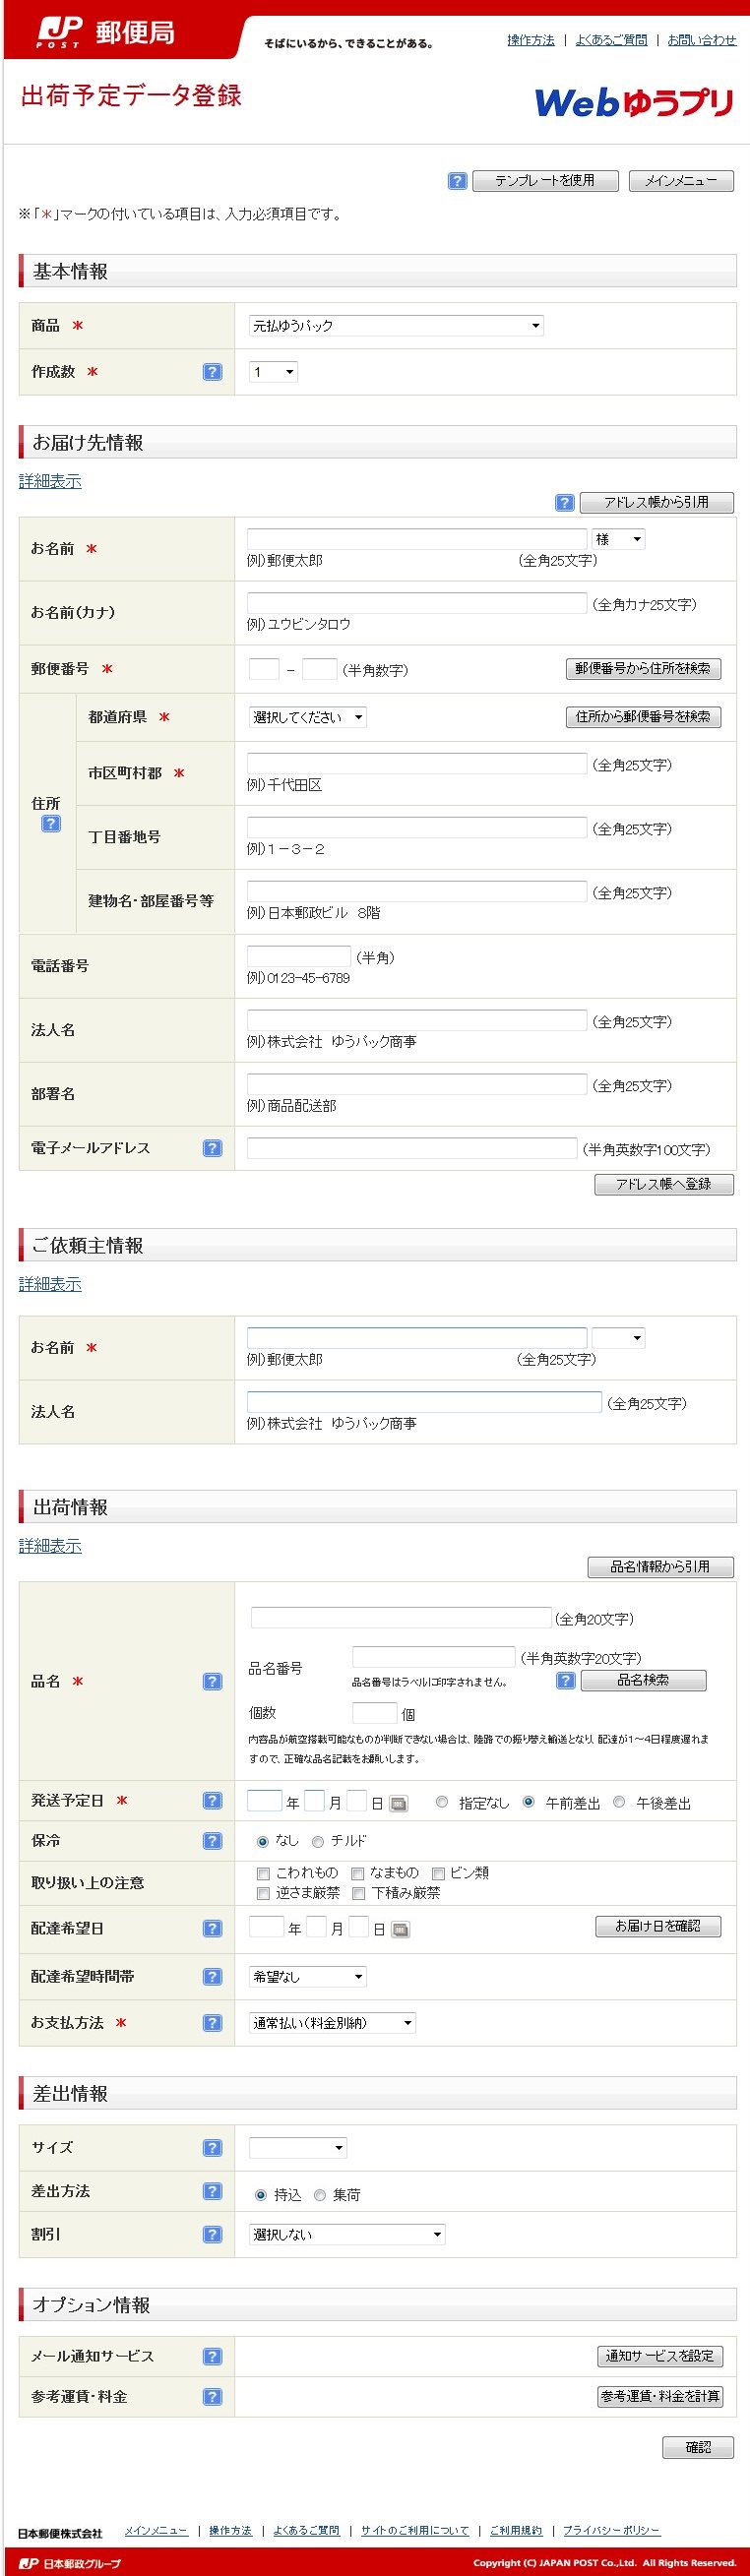Open help icon beside 品名検索 button
Screen dimensions: 750x2576
pyautogui.click(x=565, y=1680)
